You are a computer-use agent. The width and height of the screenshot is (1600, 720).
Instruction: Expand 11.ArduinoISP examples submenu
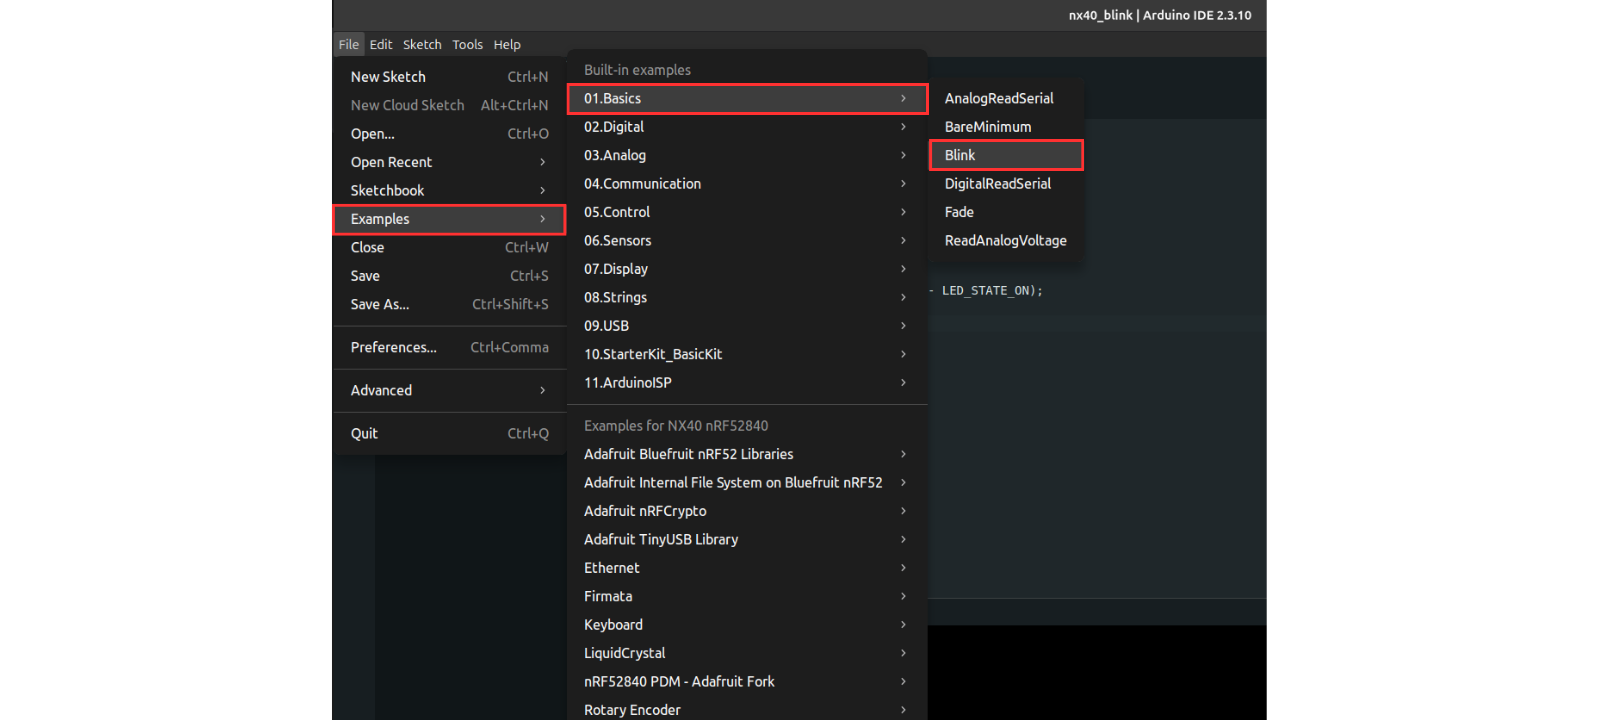(x=747, y=384)
